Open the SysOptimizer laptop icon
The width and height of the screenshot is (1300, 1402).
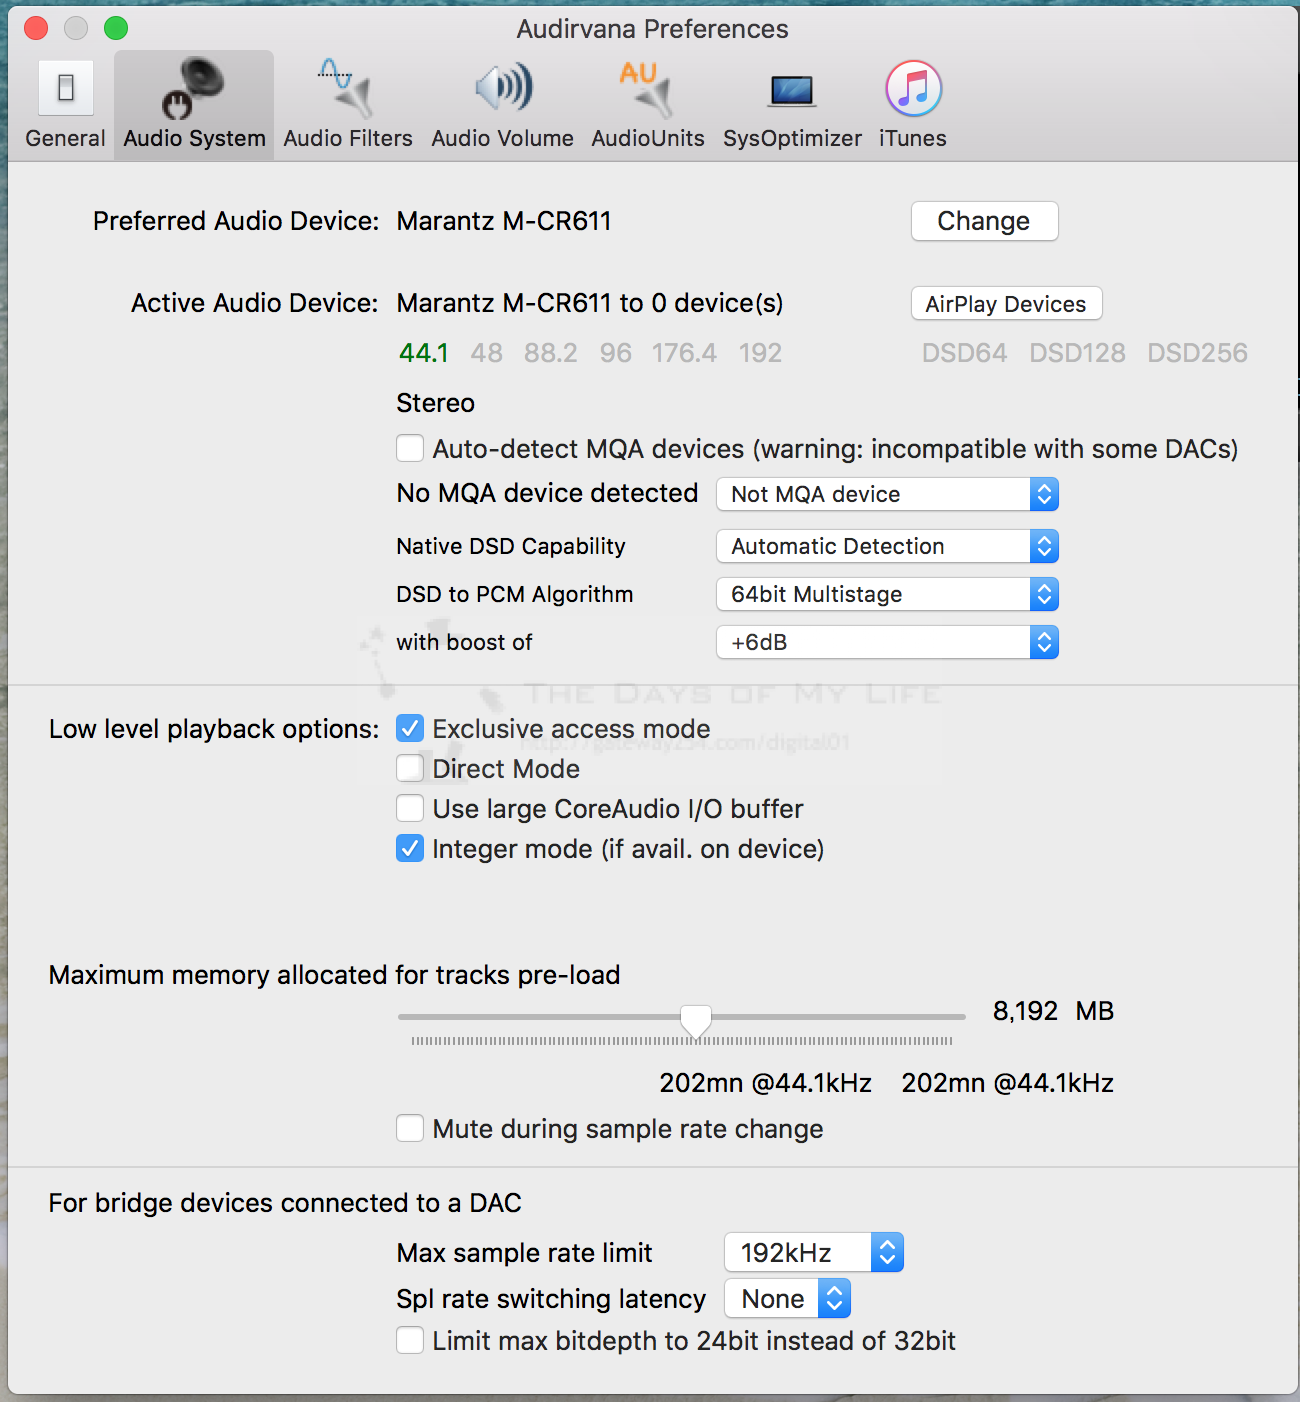pyautogui.click(x=792, y=91)
